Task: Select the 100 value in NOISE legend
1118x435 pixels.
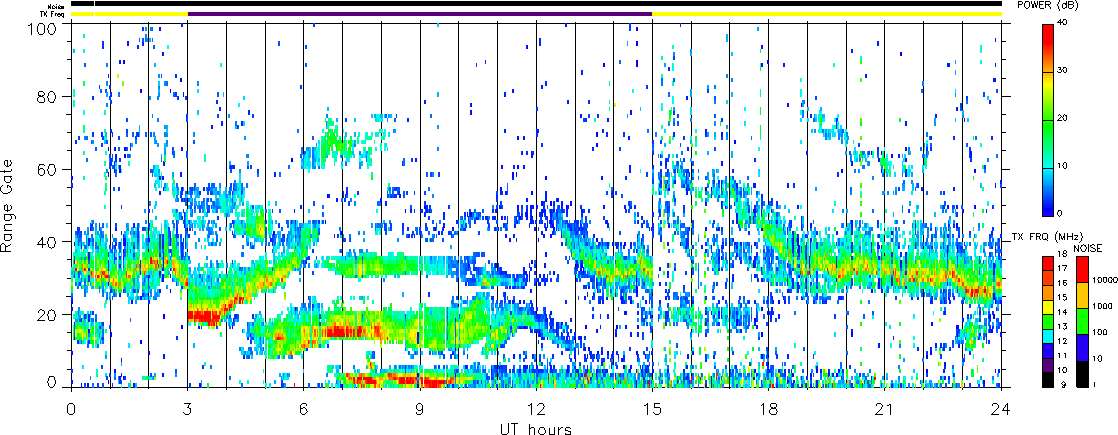Action: [x=1101, y=333]
